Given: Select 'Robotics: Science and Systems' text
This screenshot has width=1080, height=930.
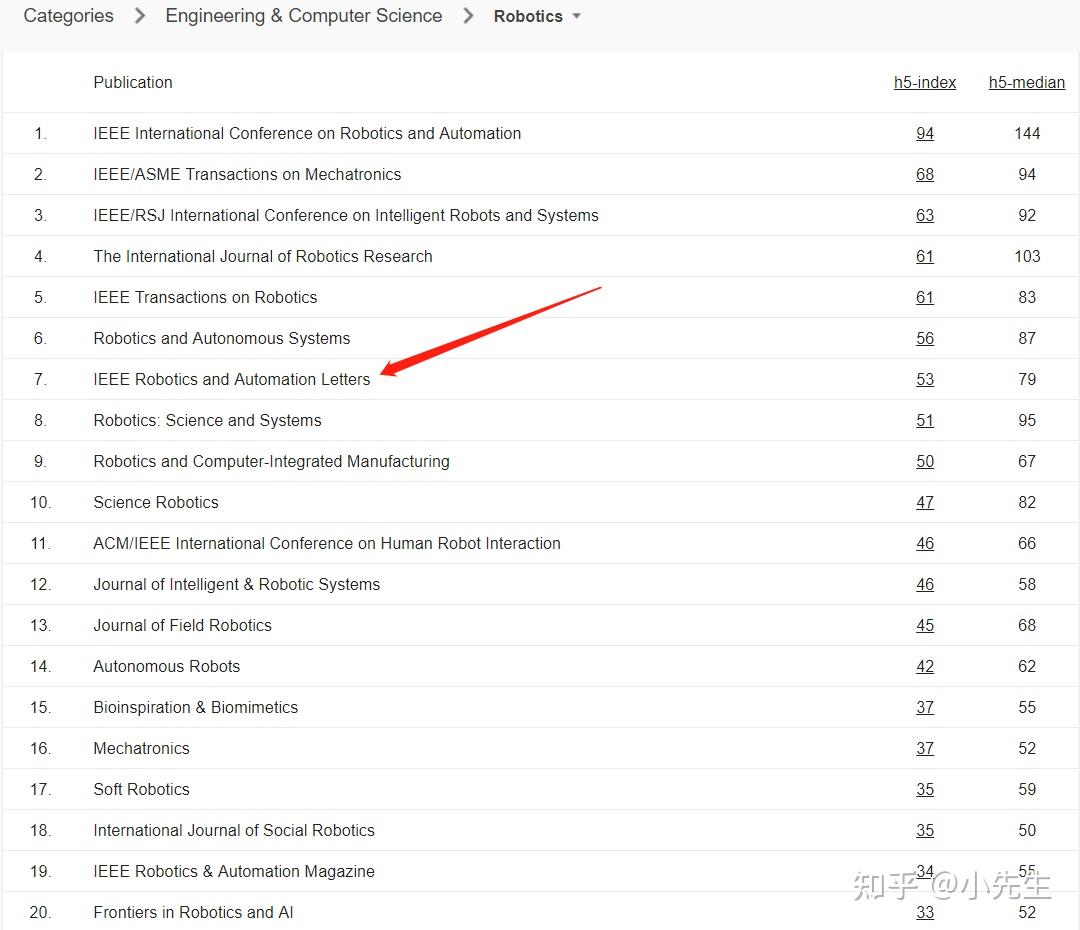Looking at the screenshot, I should (207, 420).
